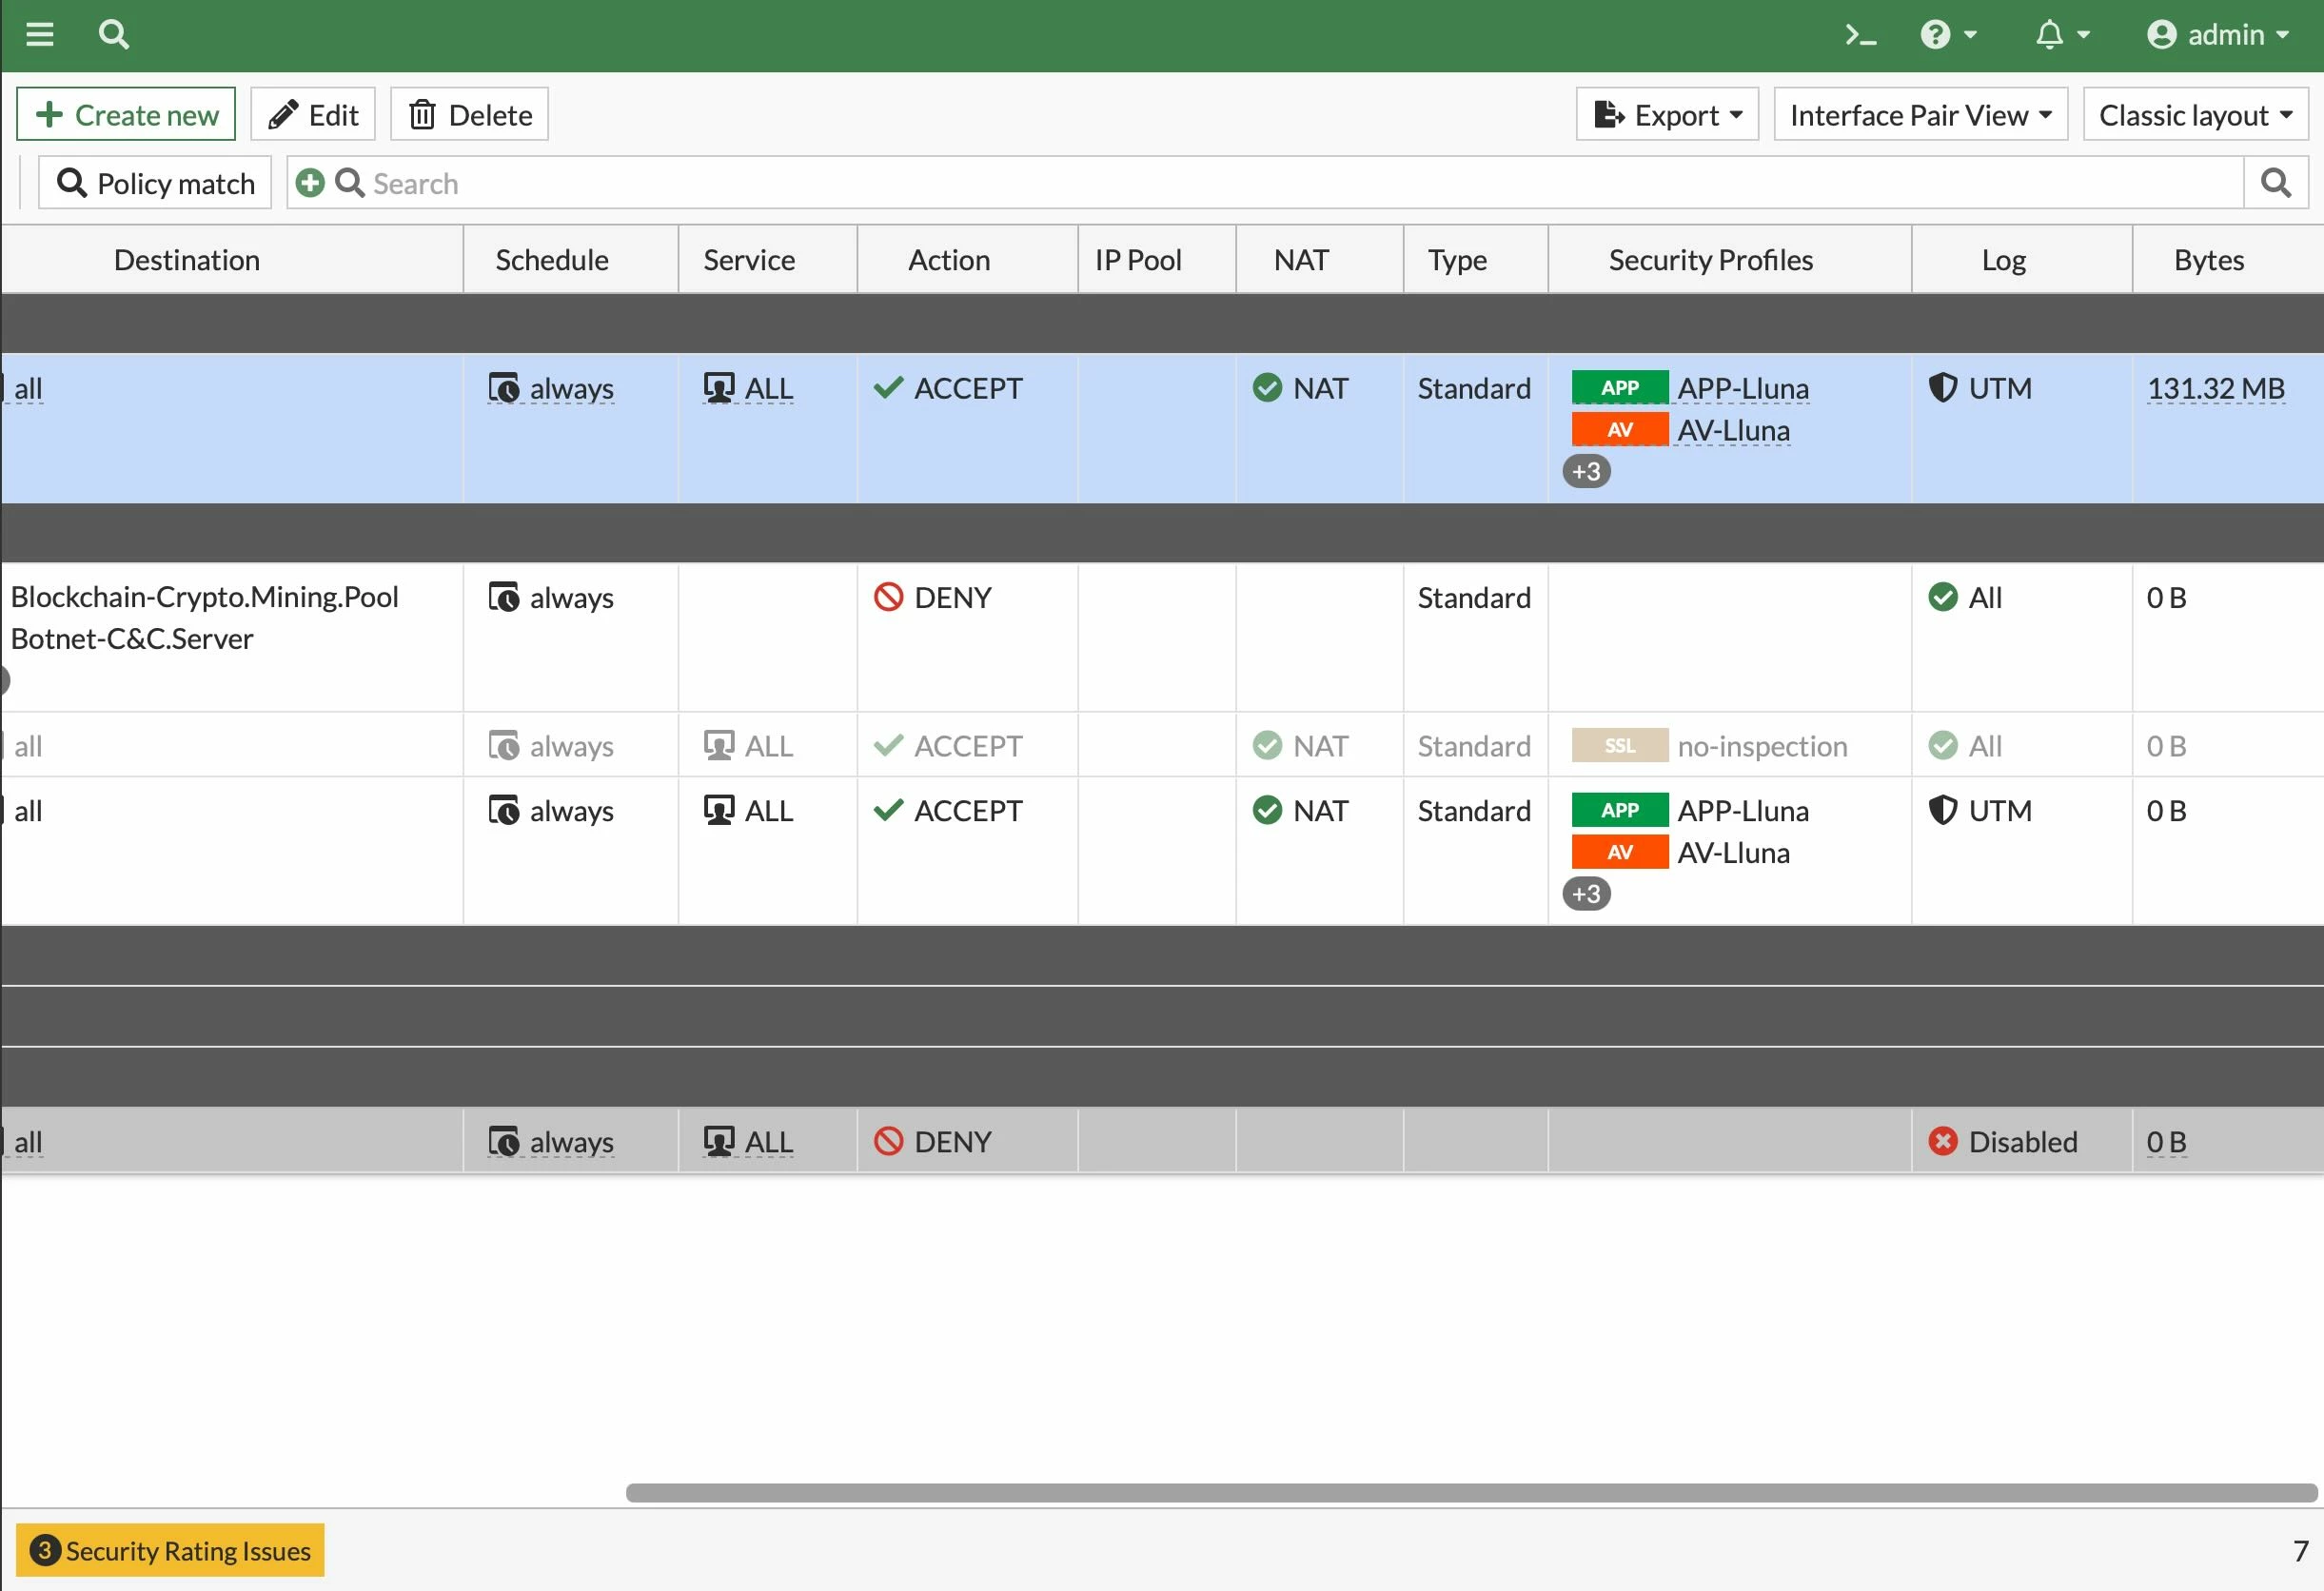Click the APP badge in last ACCEPT row
This screenshot has width=2324, height=1591.
[1620, 810]
